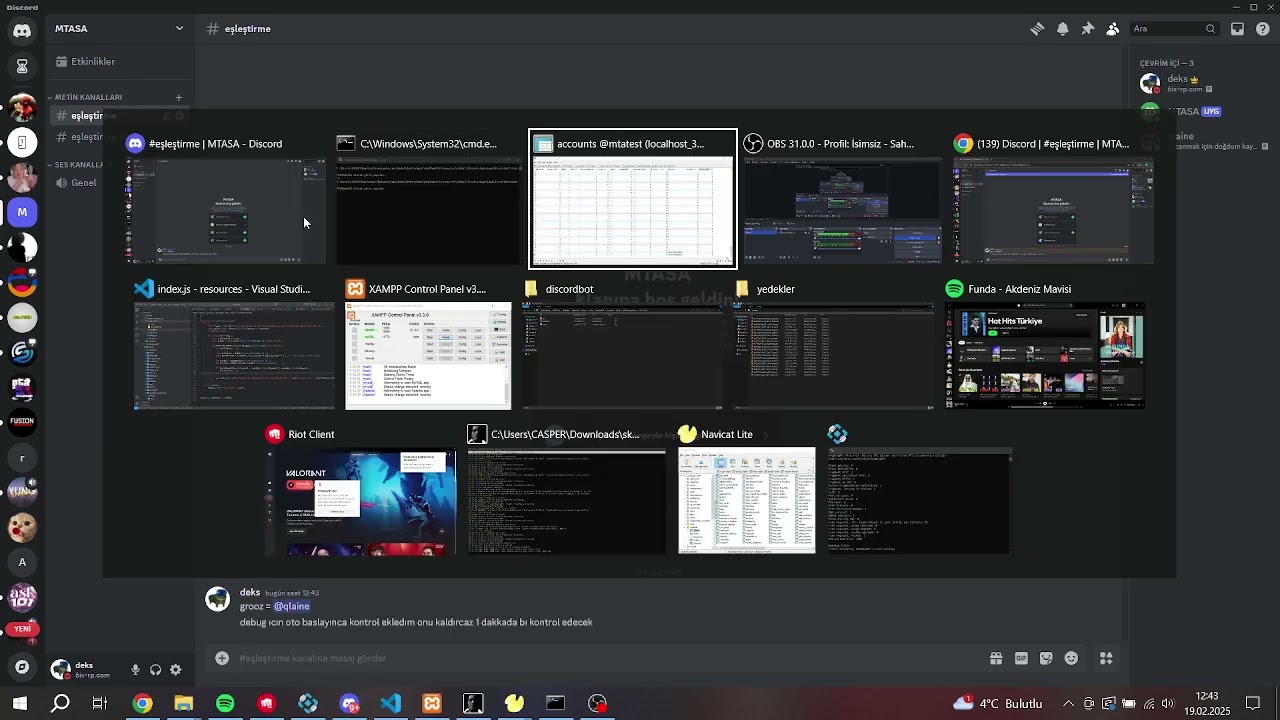Click the @qlaine mention link

(x=292, y=607)
